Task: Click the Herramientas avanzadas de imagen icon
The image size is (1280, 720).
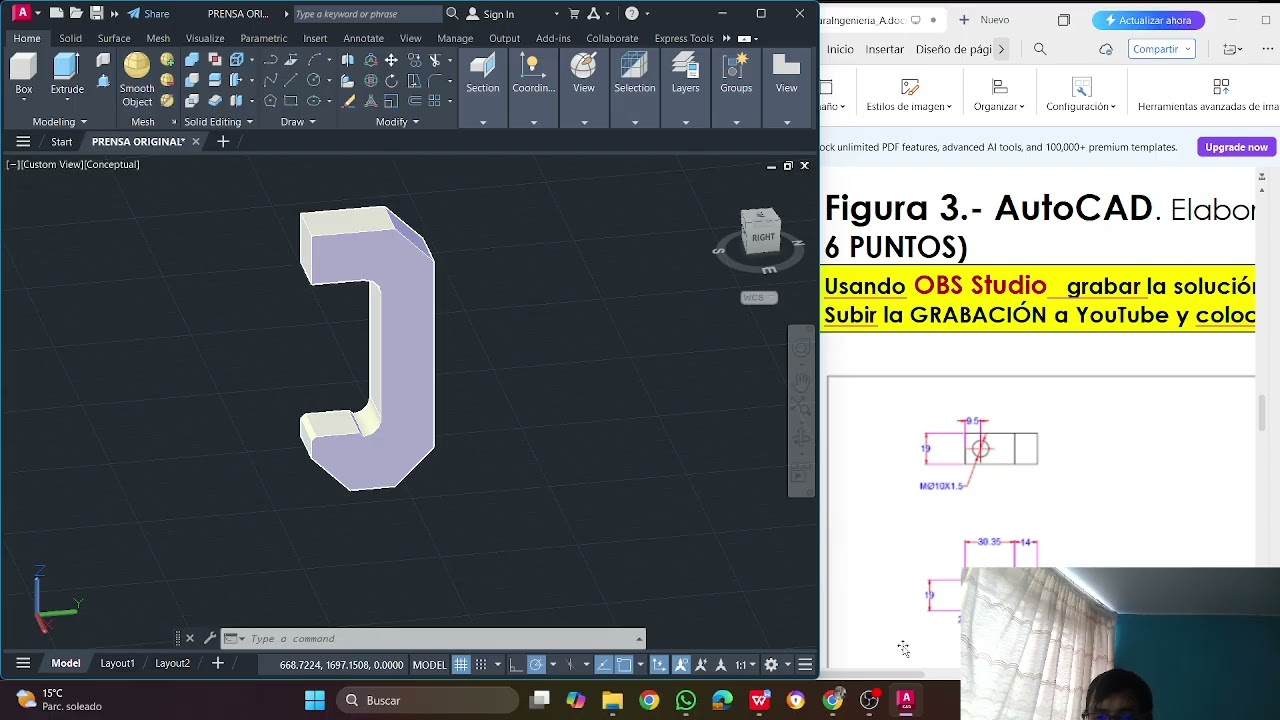Action: [x=1221, y=88]
